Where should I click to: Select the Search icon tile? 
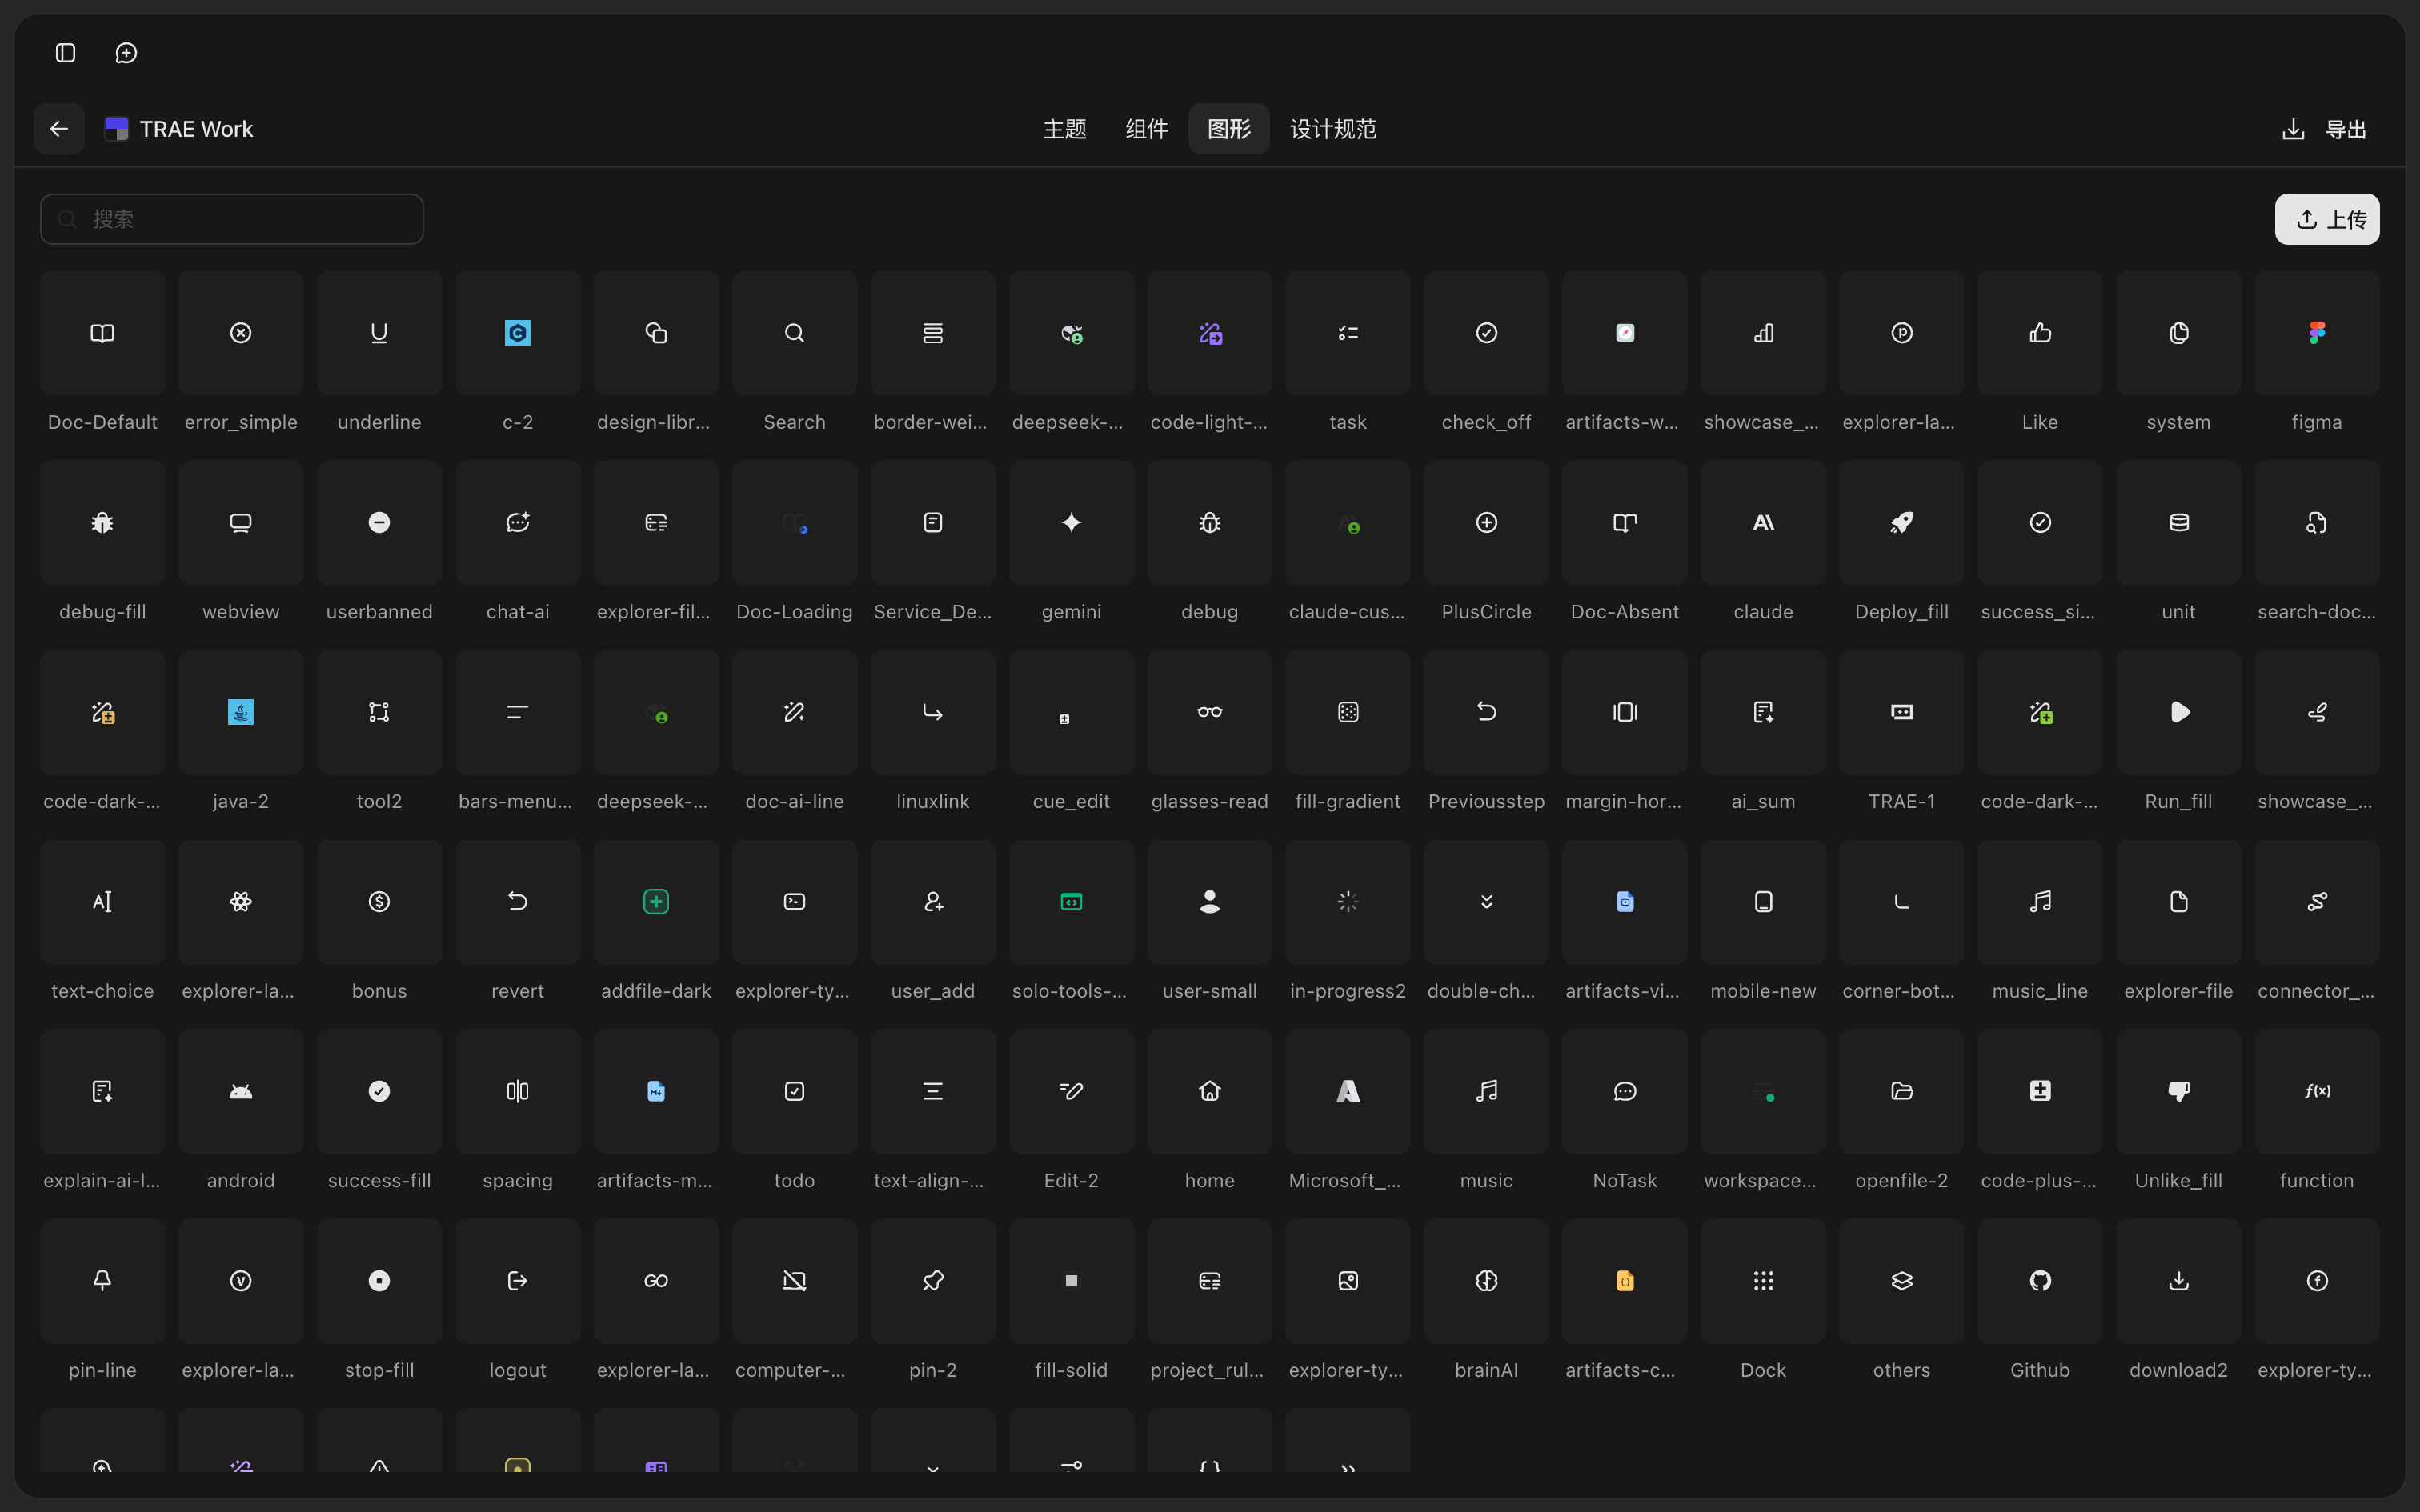[795, 333]
